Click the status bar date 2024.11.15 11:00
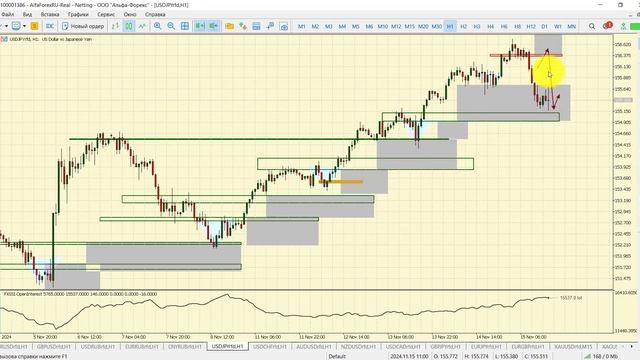 click(409, 356)
